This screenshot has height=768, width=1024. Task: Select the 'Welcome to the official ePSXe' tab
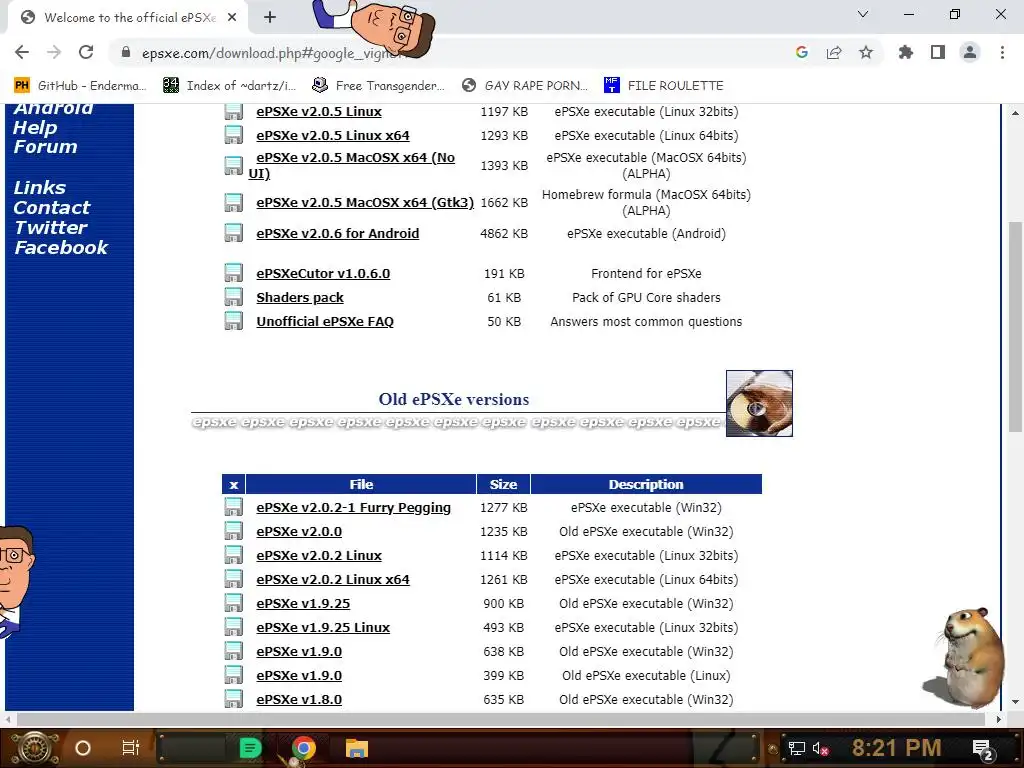(x=128, y=18)
